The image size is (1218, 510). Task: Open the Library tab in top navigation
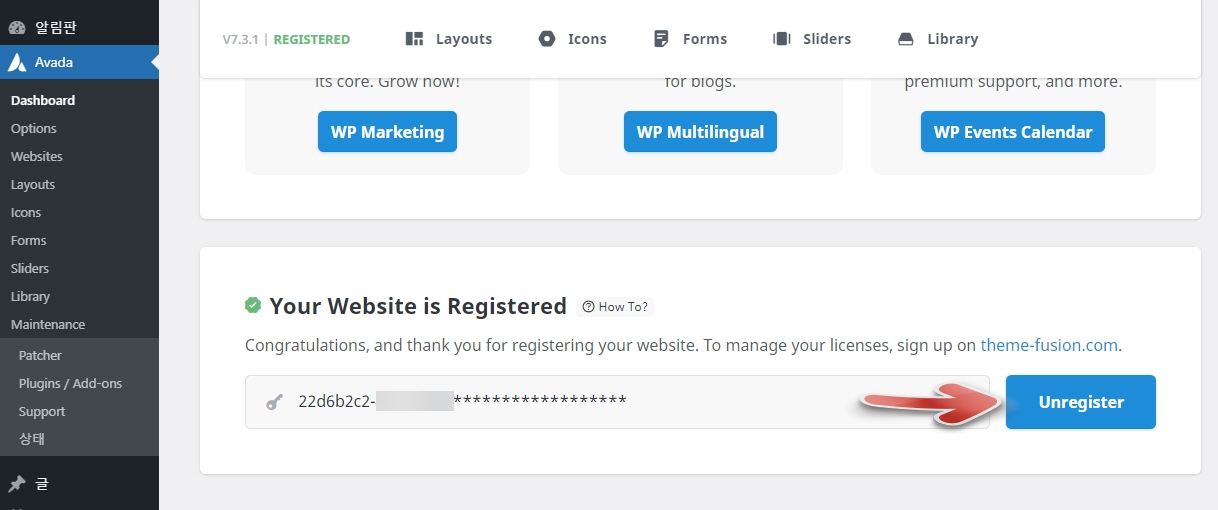pyautogui.click(x=938, y=39)
